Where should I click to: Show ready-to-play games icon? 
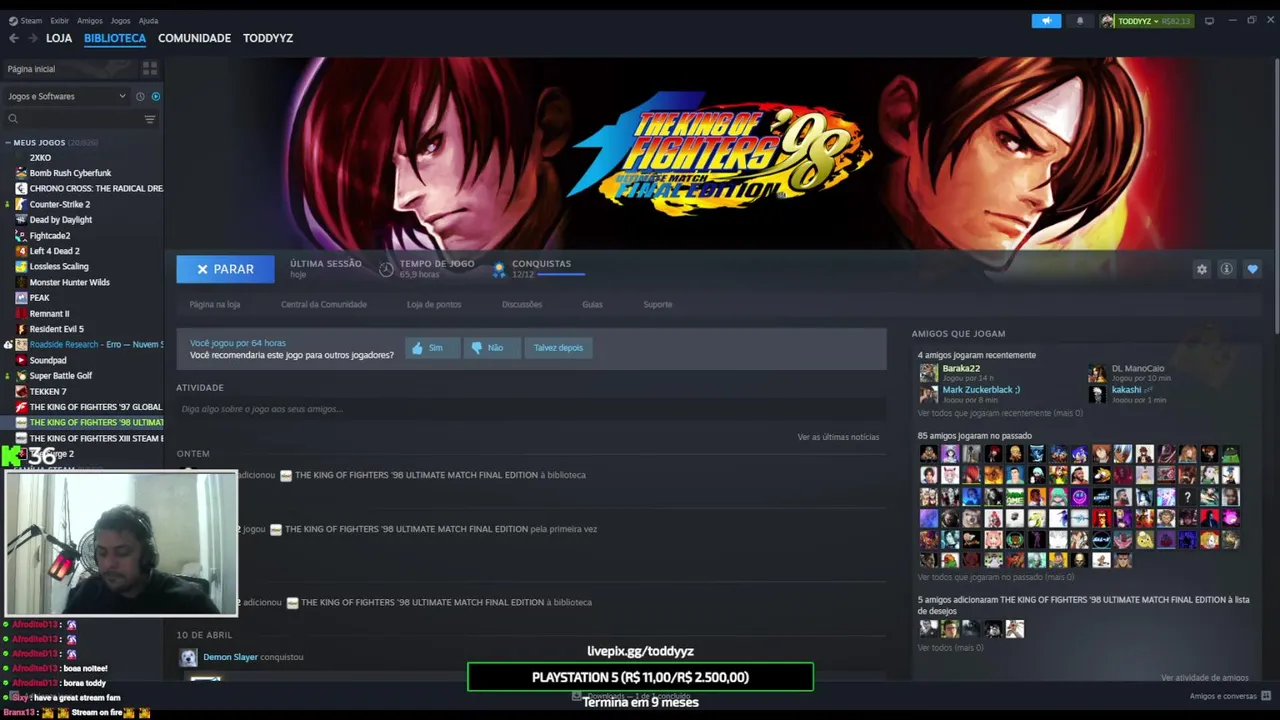pyautogui.click(x=155, y=96)
